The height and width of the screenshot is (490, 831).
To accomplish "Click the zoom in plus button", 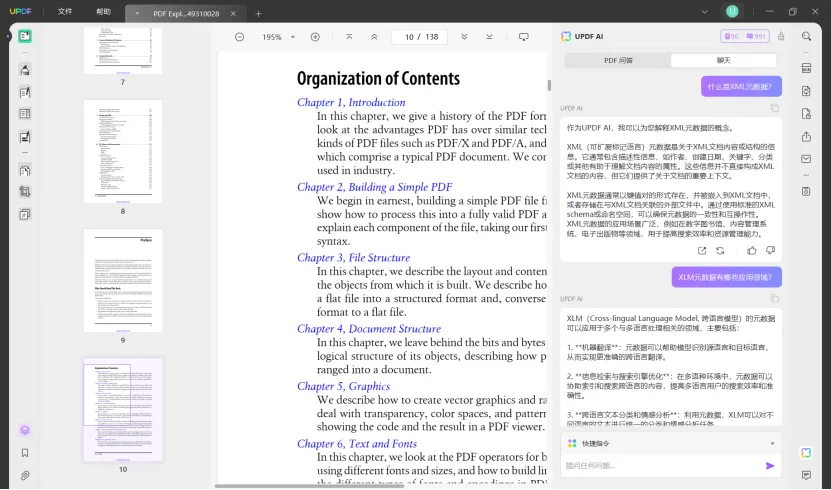I will coord(315,37).
